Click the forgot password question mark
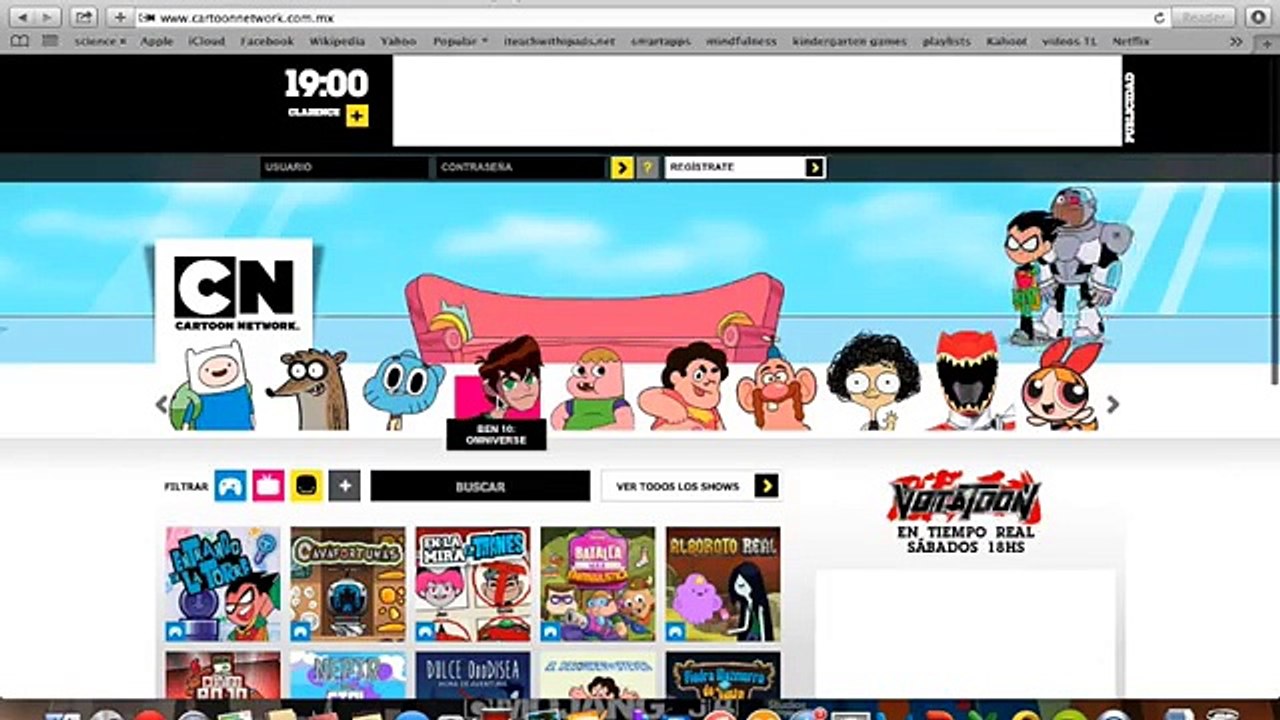The image size is (1280, 720). (648, 167)
